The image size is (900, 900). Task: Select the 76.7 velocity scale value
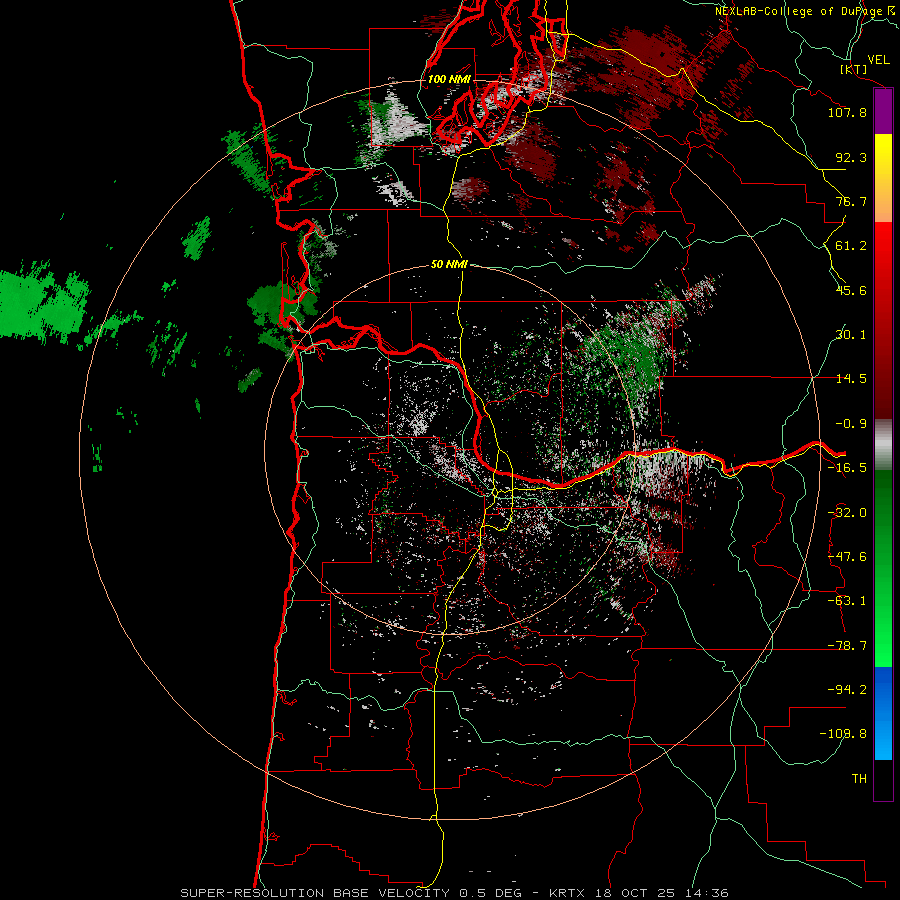[851, 201]
